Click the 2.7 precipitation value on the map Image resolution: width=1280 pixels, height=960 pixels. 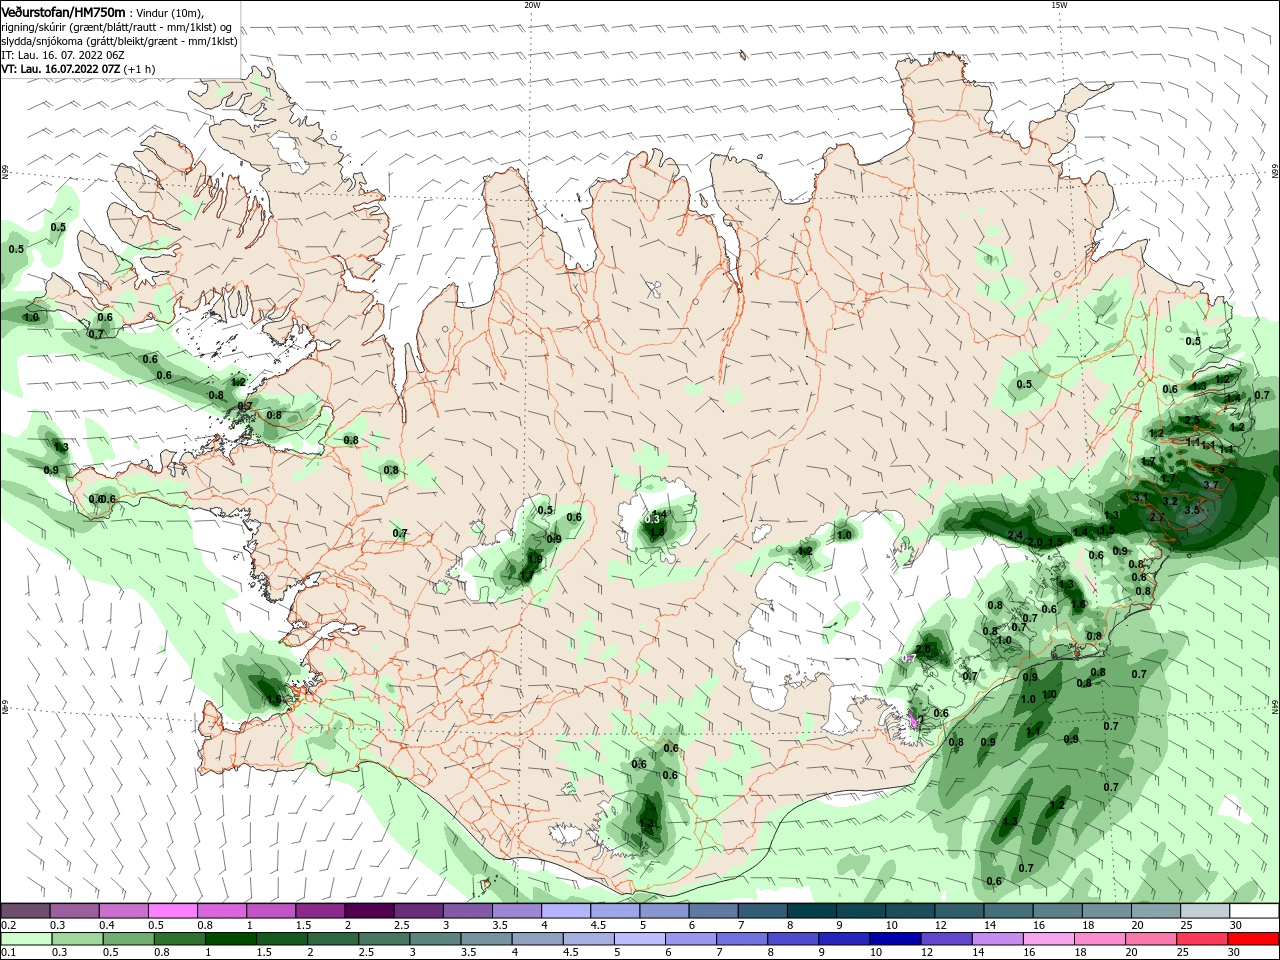click(x=1157, y=517)
